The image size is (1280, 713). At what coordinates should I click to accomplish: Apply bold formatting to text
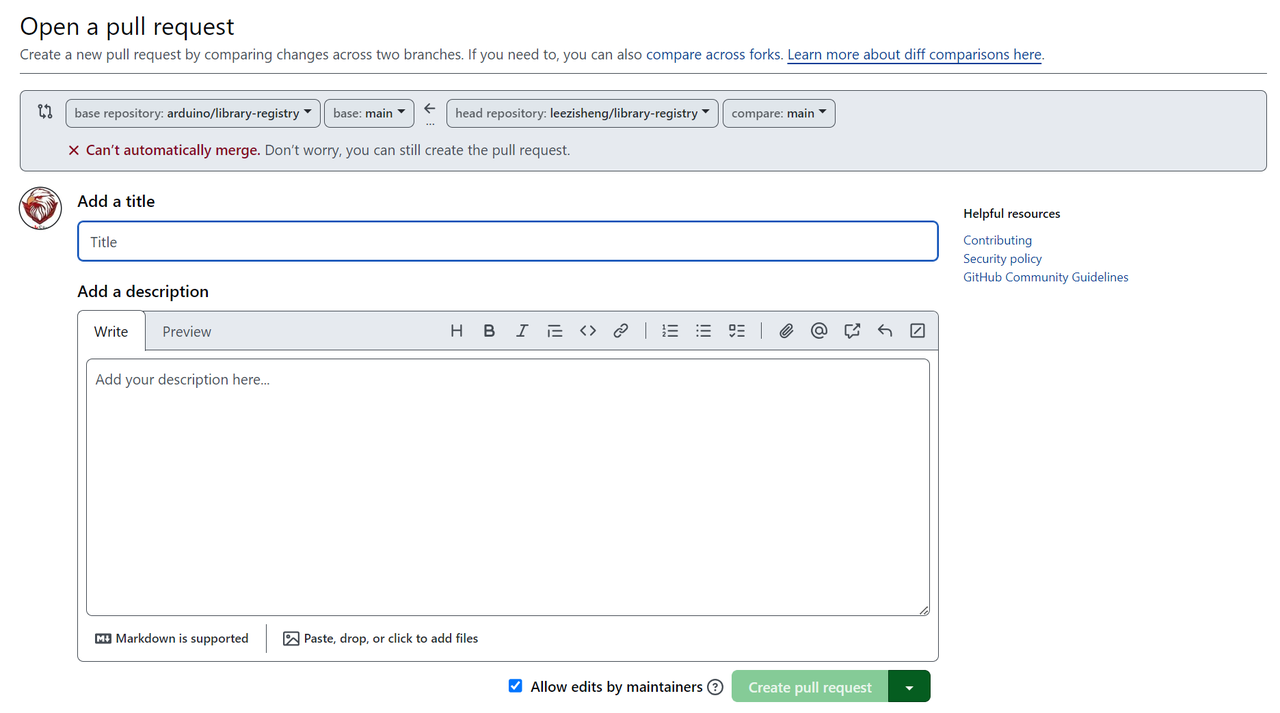489,331
